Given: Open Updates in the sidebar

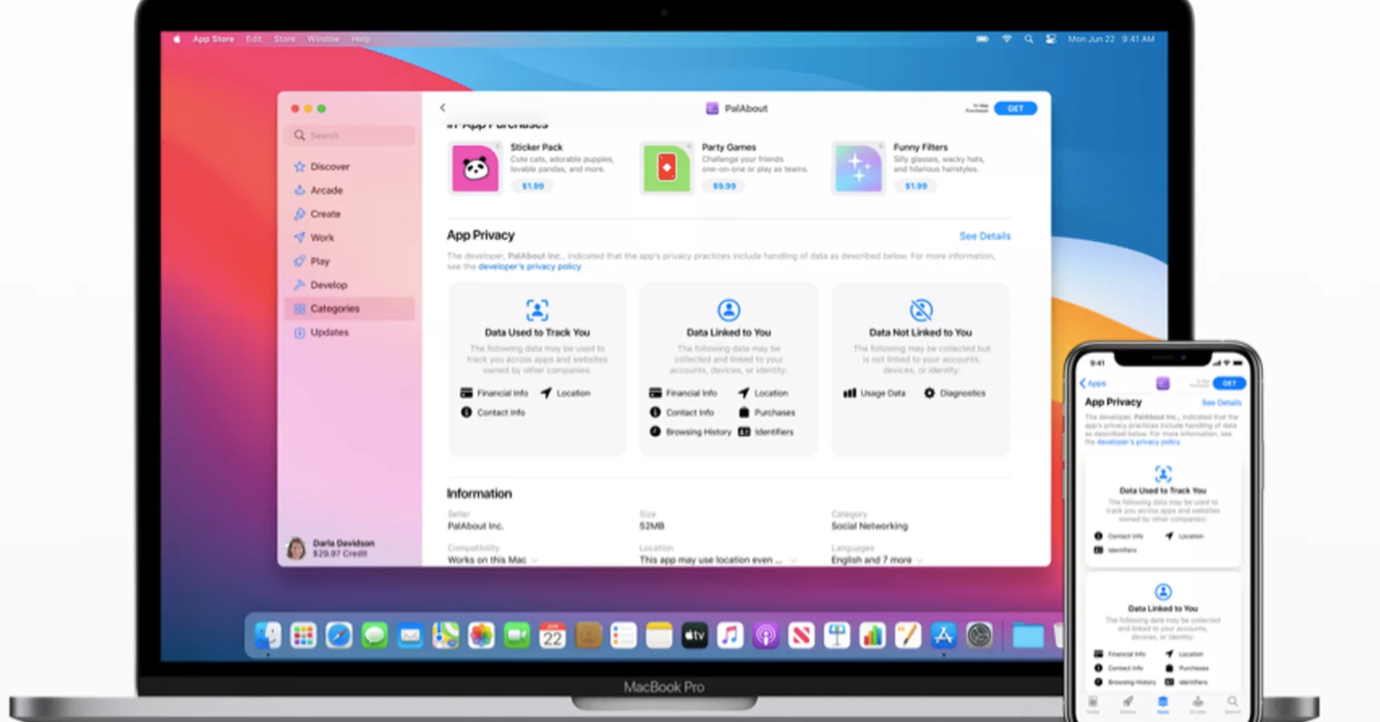Looking at the screenshot, I should [x=321, y=332].
